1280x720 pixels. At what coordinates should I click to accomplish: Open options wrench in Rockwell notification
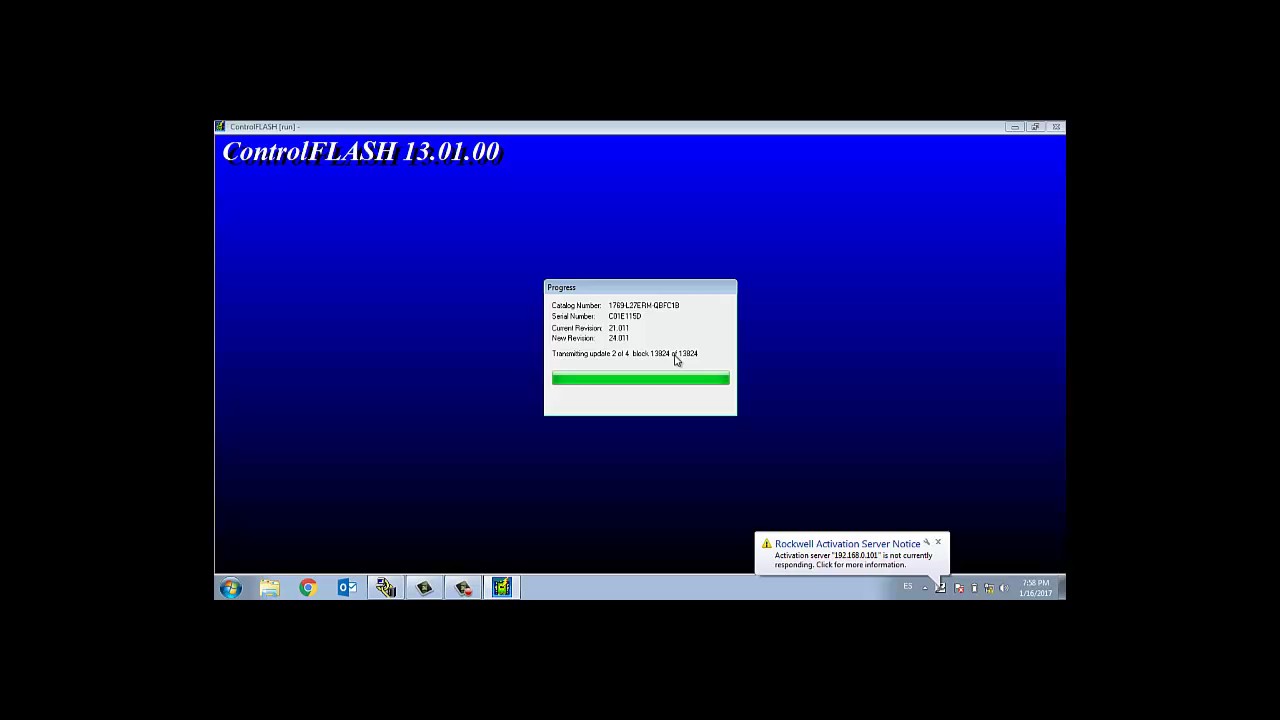click(x=927, y=543)
